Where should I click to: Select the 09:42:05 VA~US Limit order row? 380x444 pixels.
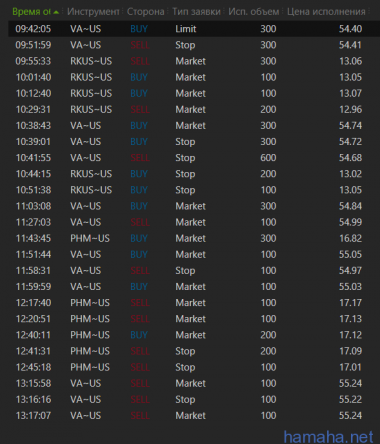(189, 29)
